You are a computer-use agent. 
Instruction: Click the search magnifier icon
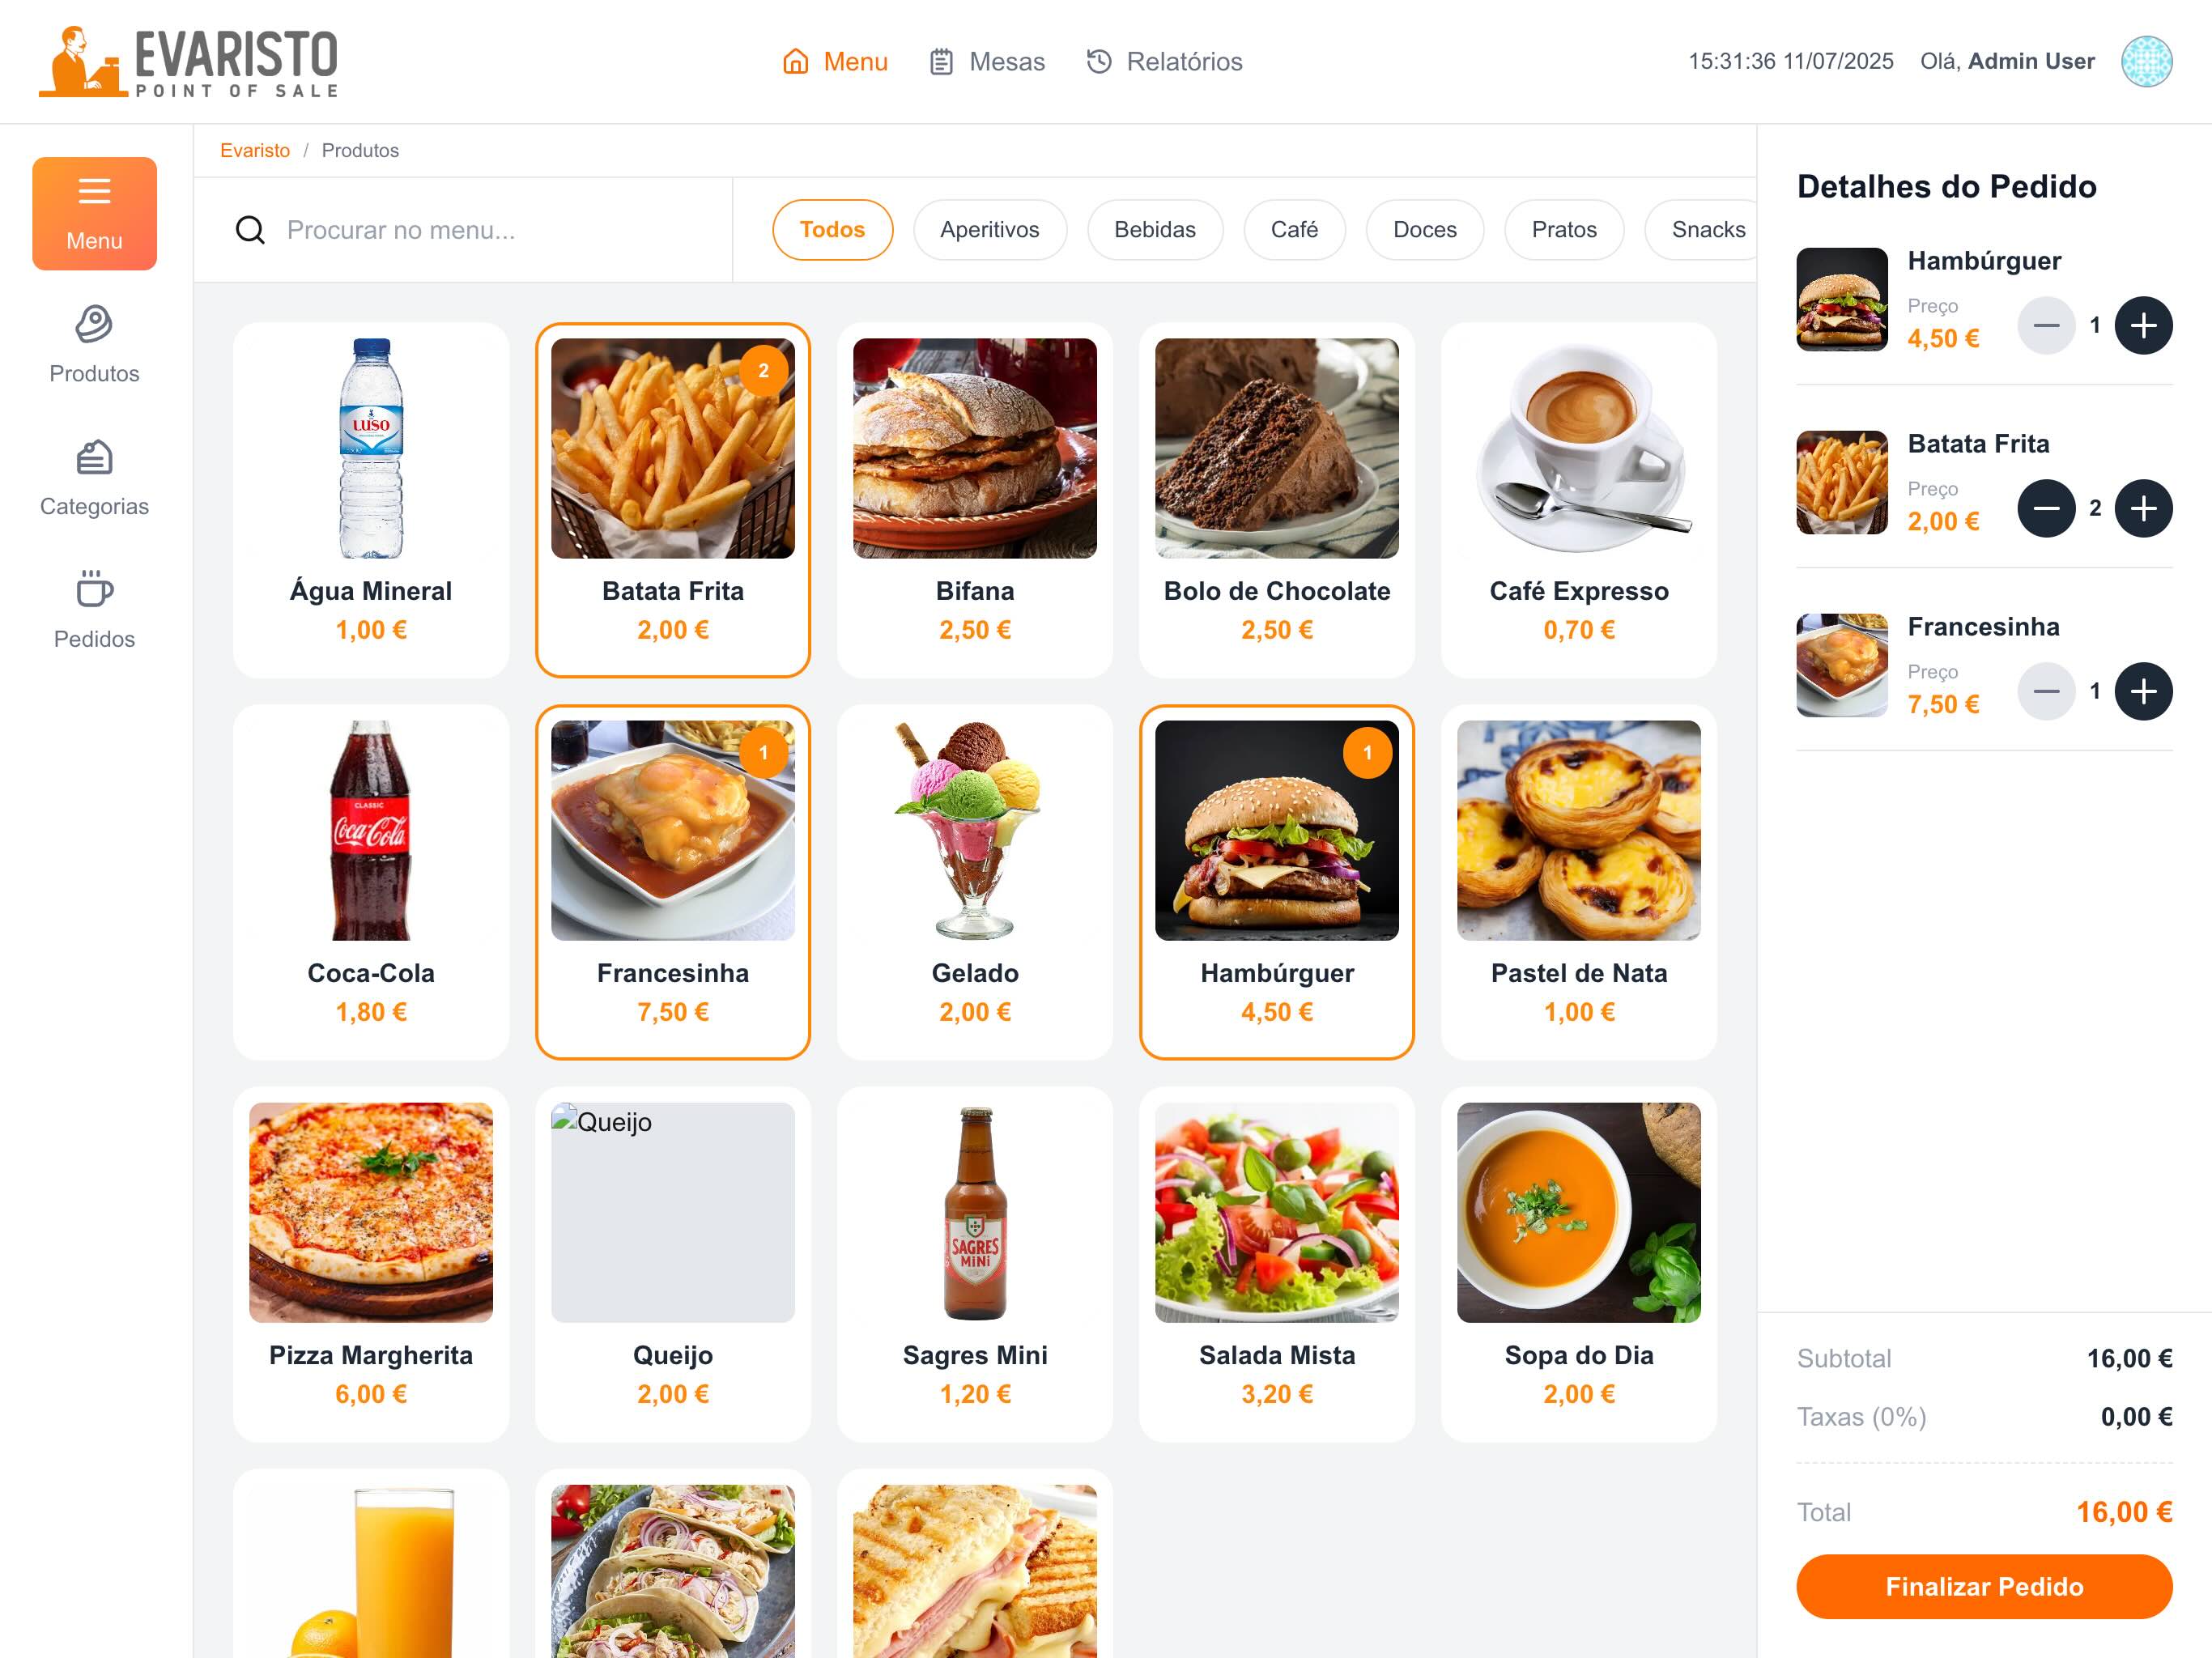point(250,230)
